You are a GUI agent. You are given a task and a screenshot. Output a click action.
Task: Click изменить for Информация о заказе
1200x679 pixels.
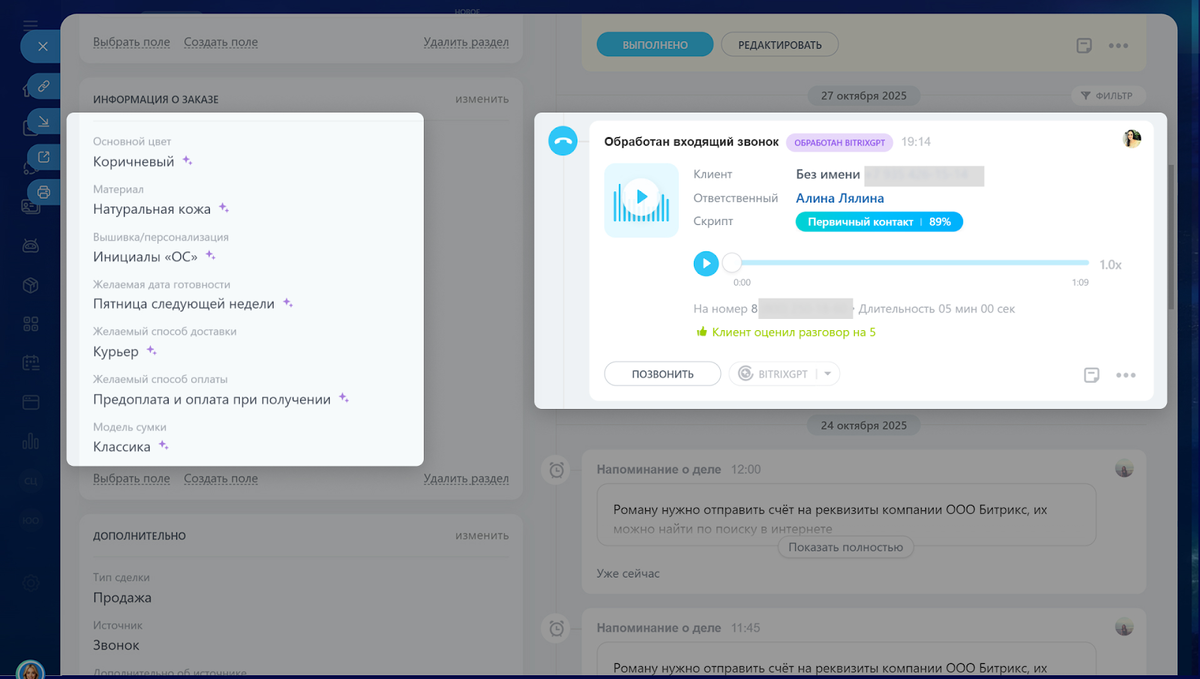[482, 99]
